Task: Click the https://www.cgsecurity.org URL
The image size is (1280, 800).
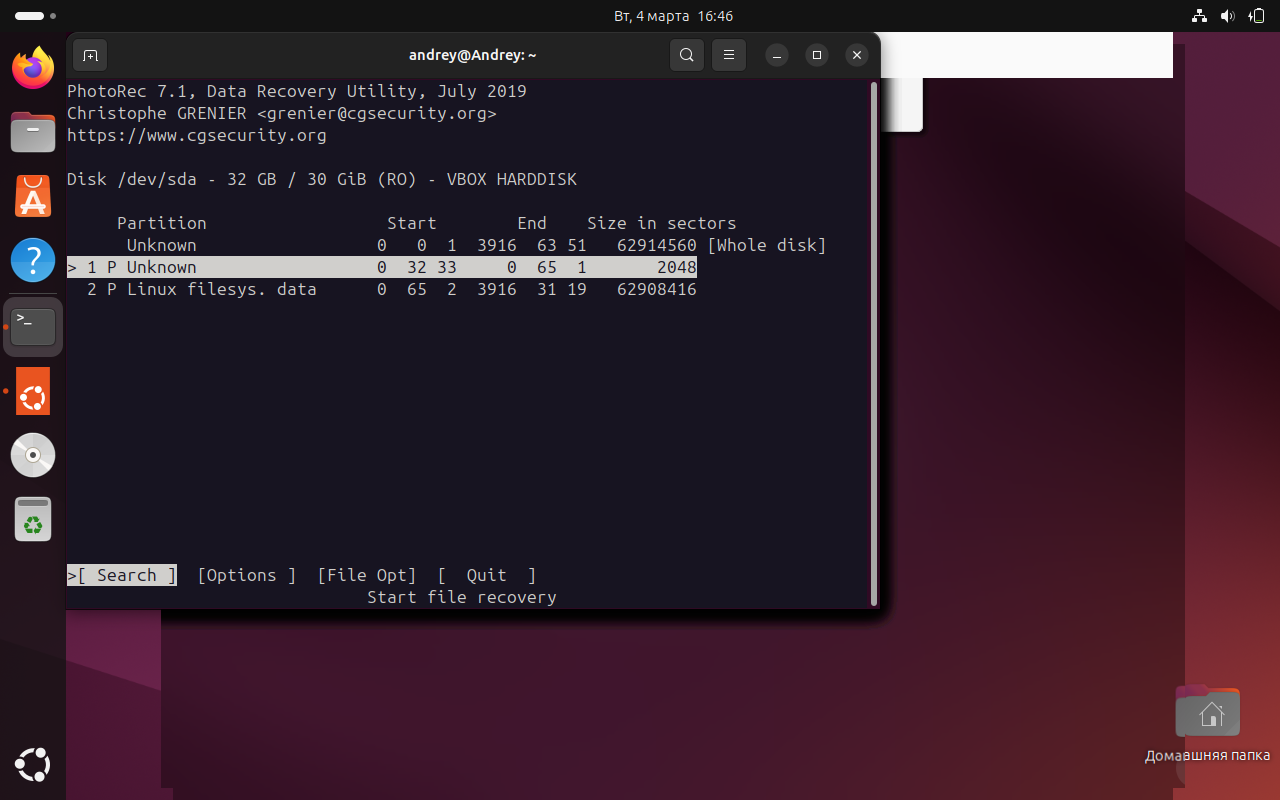Action: point(197,135)
